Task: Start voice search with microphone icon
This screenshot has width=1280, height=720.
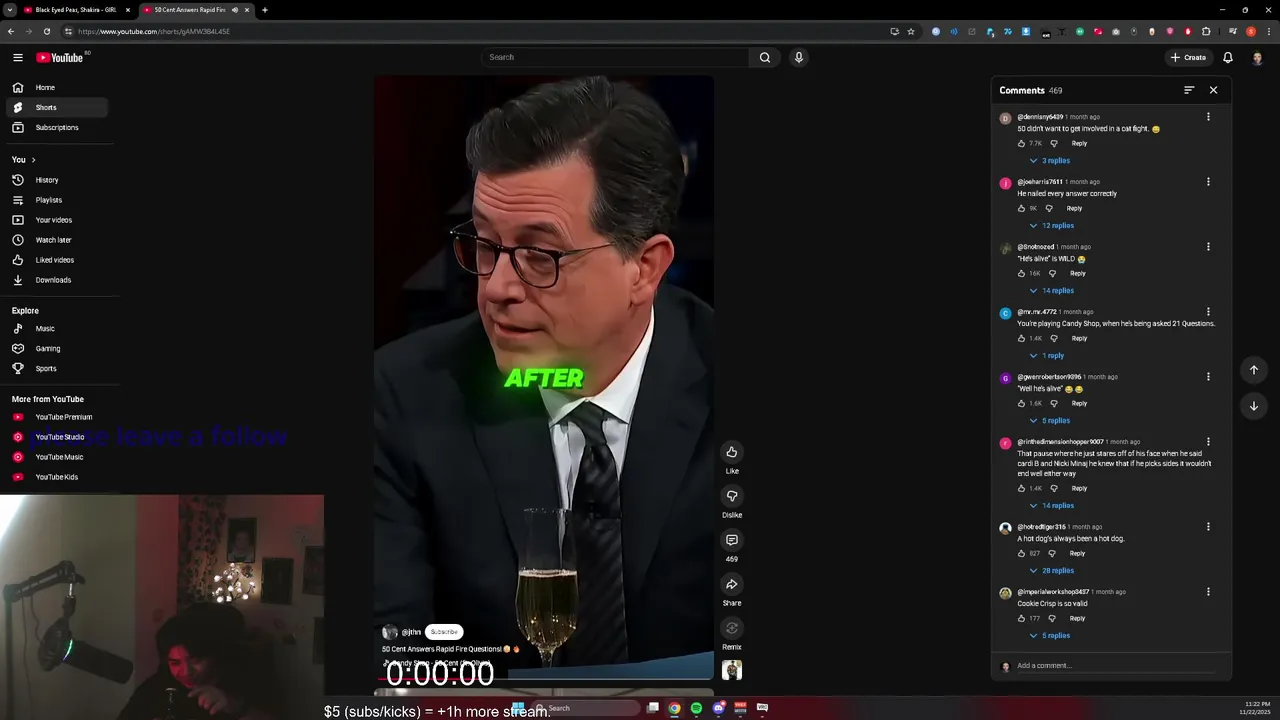Action: tap(798, 57)
